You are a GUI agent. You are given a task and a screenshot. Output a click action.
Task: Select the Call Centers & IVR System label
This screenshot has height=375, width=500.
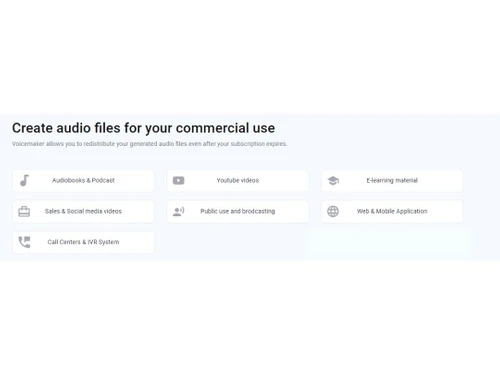click(83, 242)
